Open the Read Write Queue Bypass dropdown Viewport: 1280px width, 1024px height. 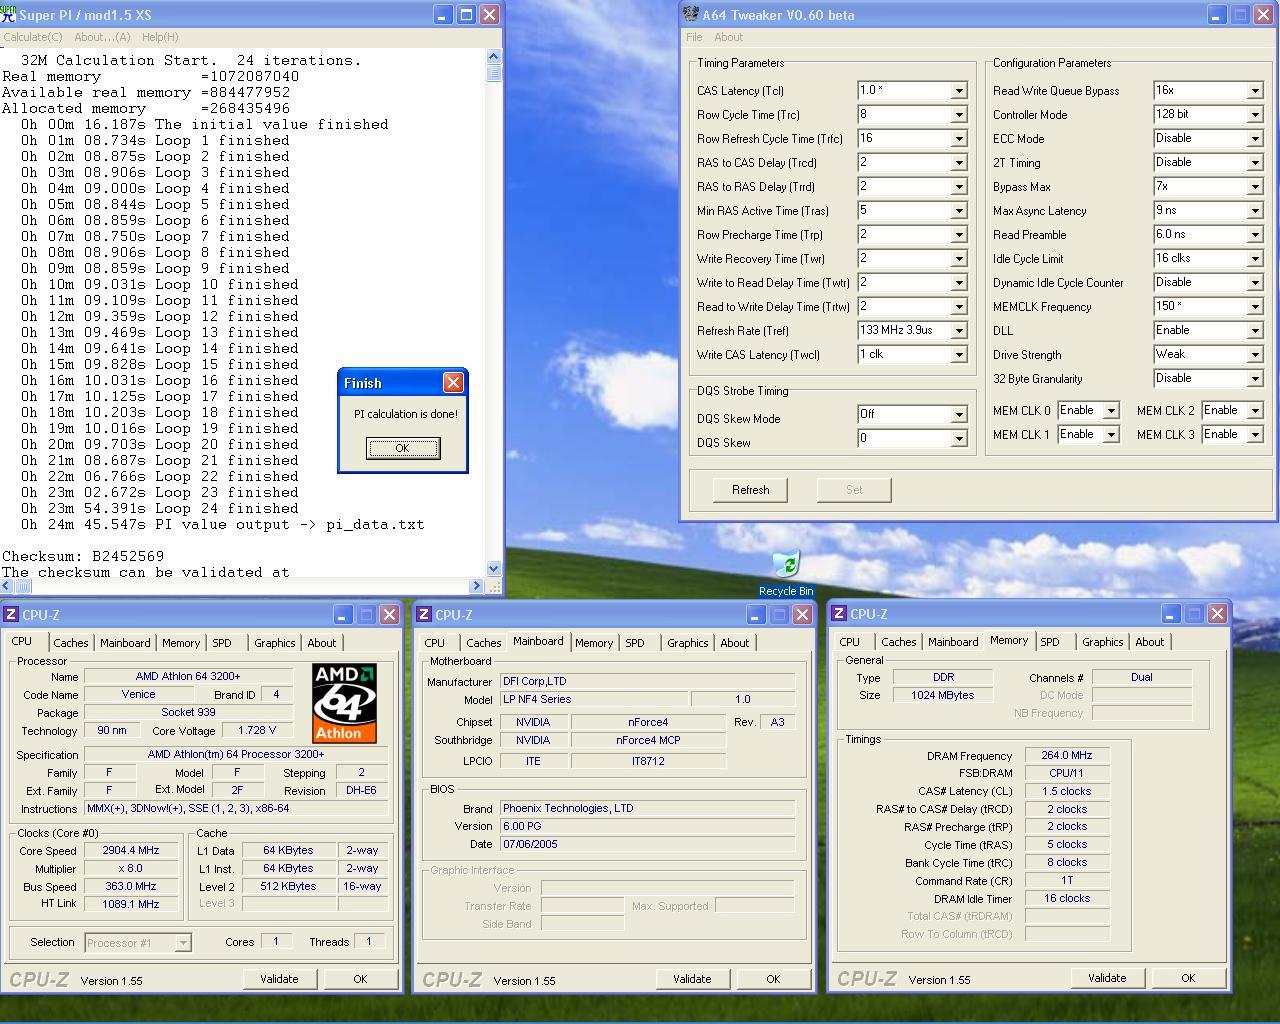[1255, 90]
